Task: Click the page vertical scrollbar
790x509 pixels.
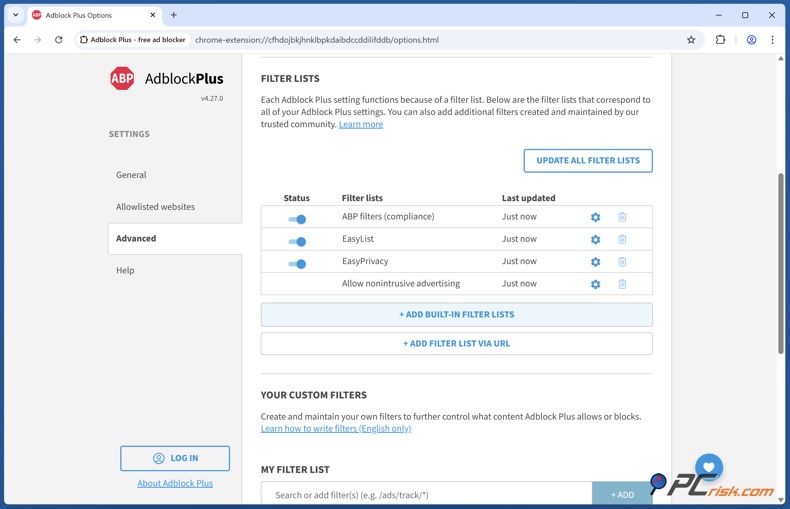Action: 780,263
